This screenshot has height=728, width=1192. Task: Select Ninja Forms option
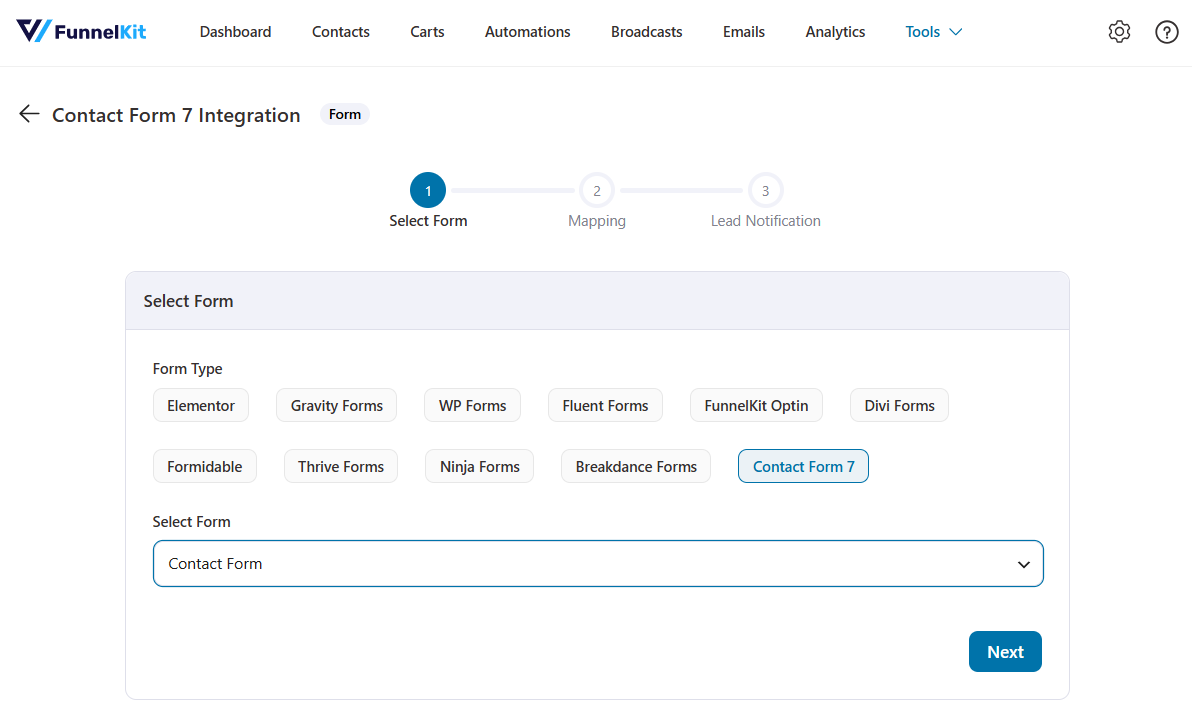click(x=480, y=466)
